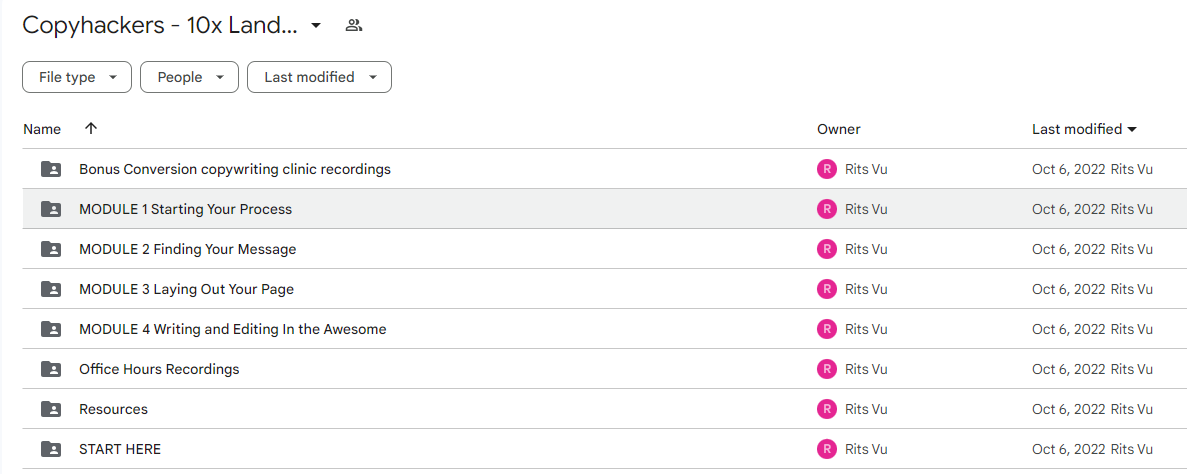Viewport: 1187px width, 474px height.
Task: Reverse sort order with Name arrow icon
Action: point(91,129)
